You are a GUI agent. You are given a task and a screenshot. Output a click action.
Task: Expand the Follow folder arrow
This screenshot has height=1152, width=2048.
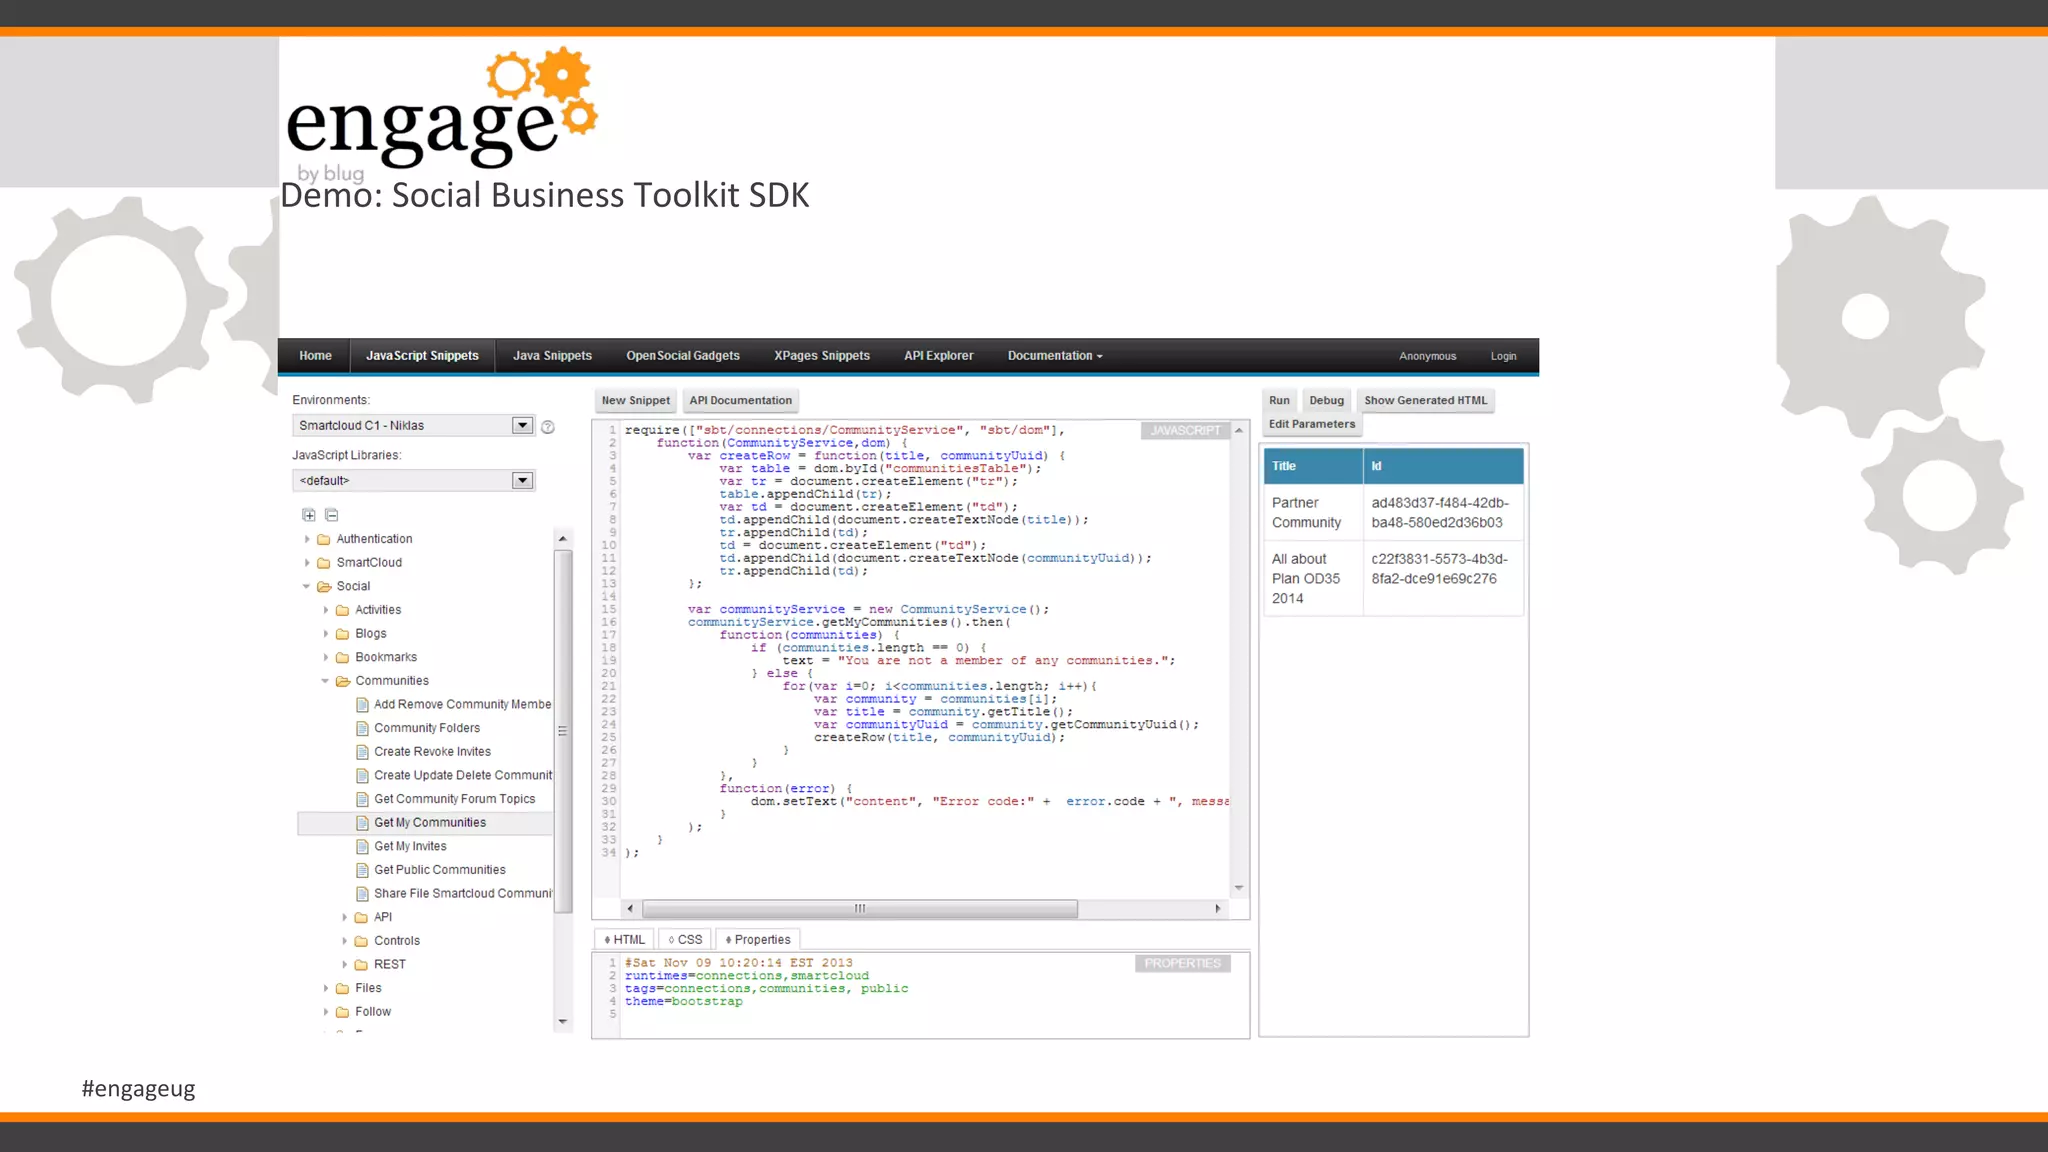(x=326, y=1012)
